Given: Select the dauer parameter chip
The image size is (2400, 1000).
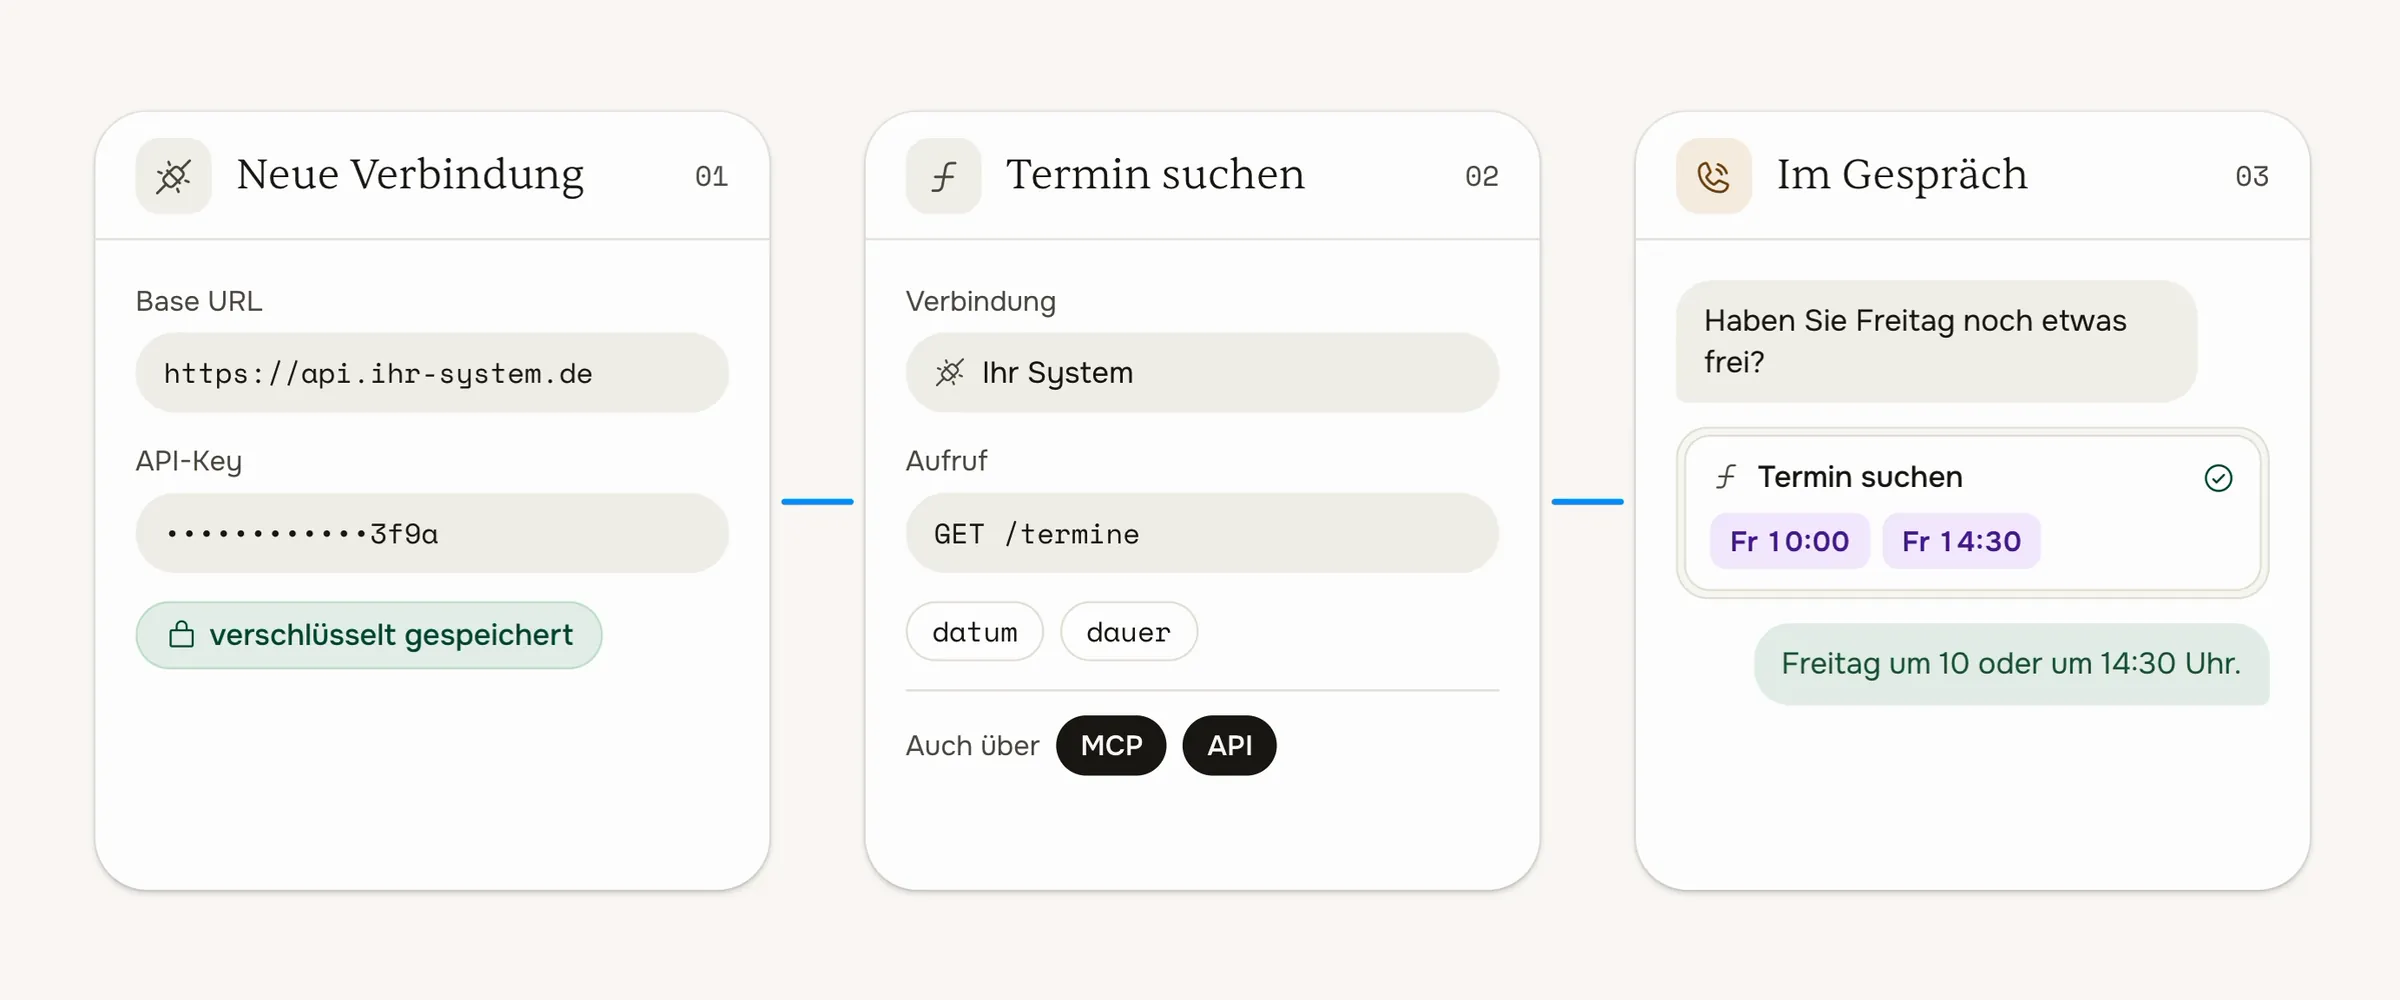Looking at the screenshot, I should [x=1129, y=632].
